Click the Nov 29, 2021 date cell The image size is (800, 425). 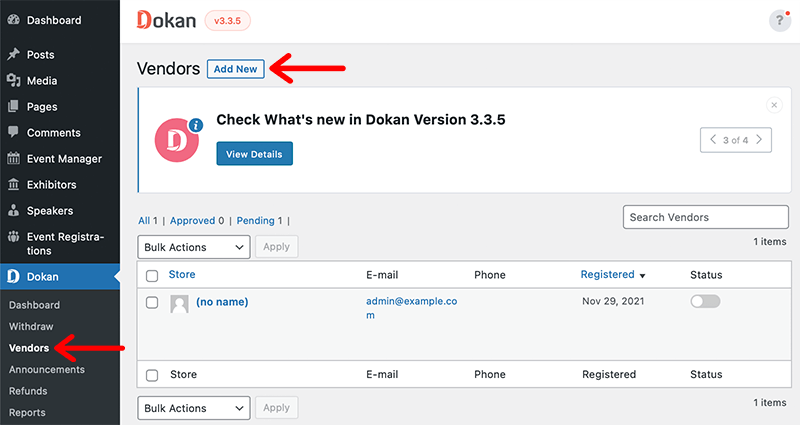tap(613, 301)
